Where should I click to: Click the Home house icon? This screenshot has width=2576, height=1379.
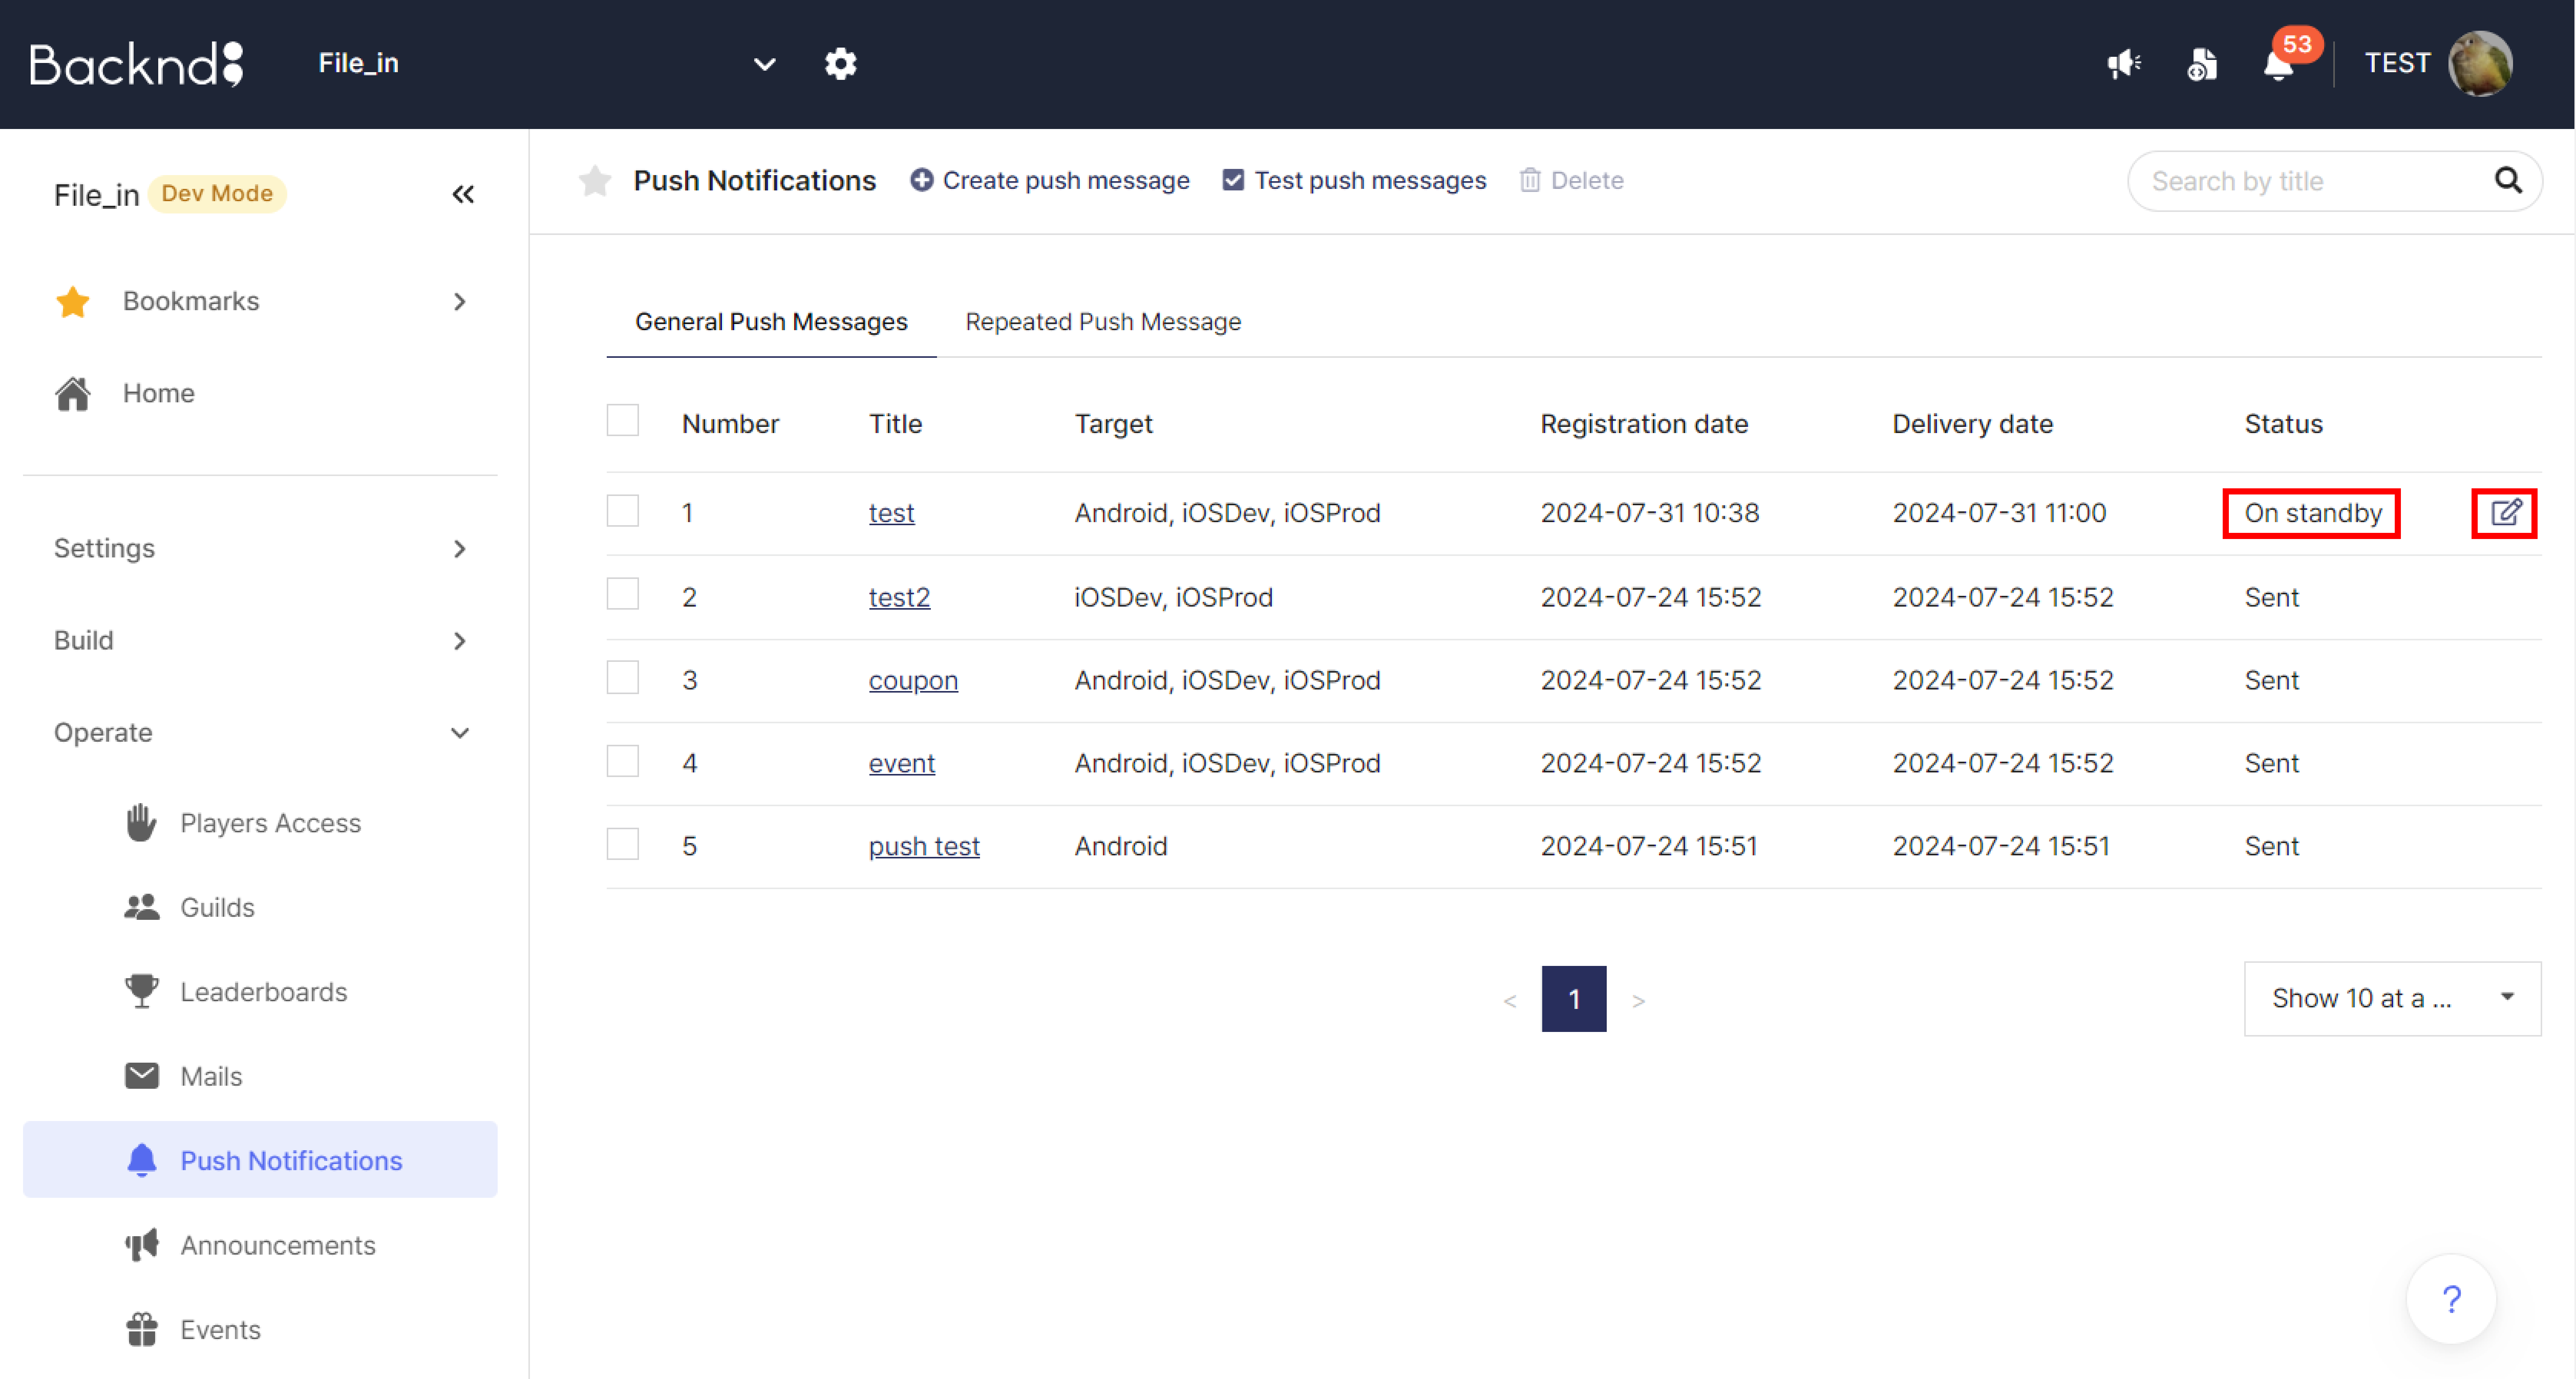coord(73,393)
